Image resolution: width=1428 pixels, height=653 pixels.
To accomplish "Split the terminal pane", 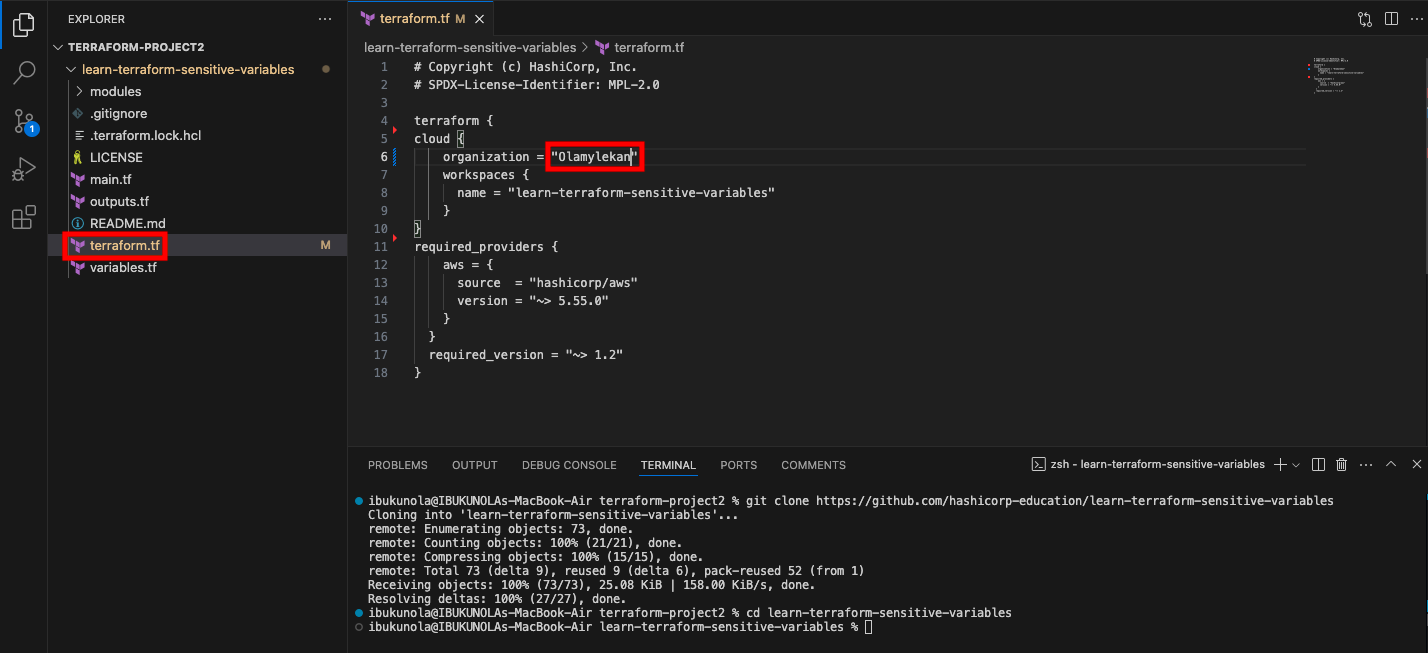I will pyautogui.click(x=1318, y=465).
